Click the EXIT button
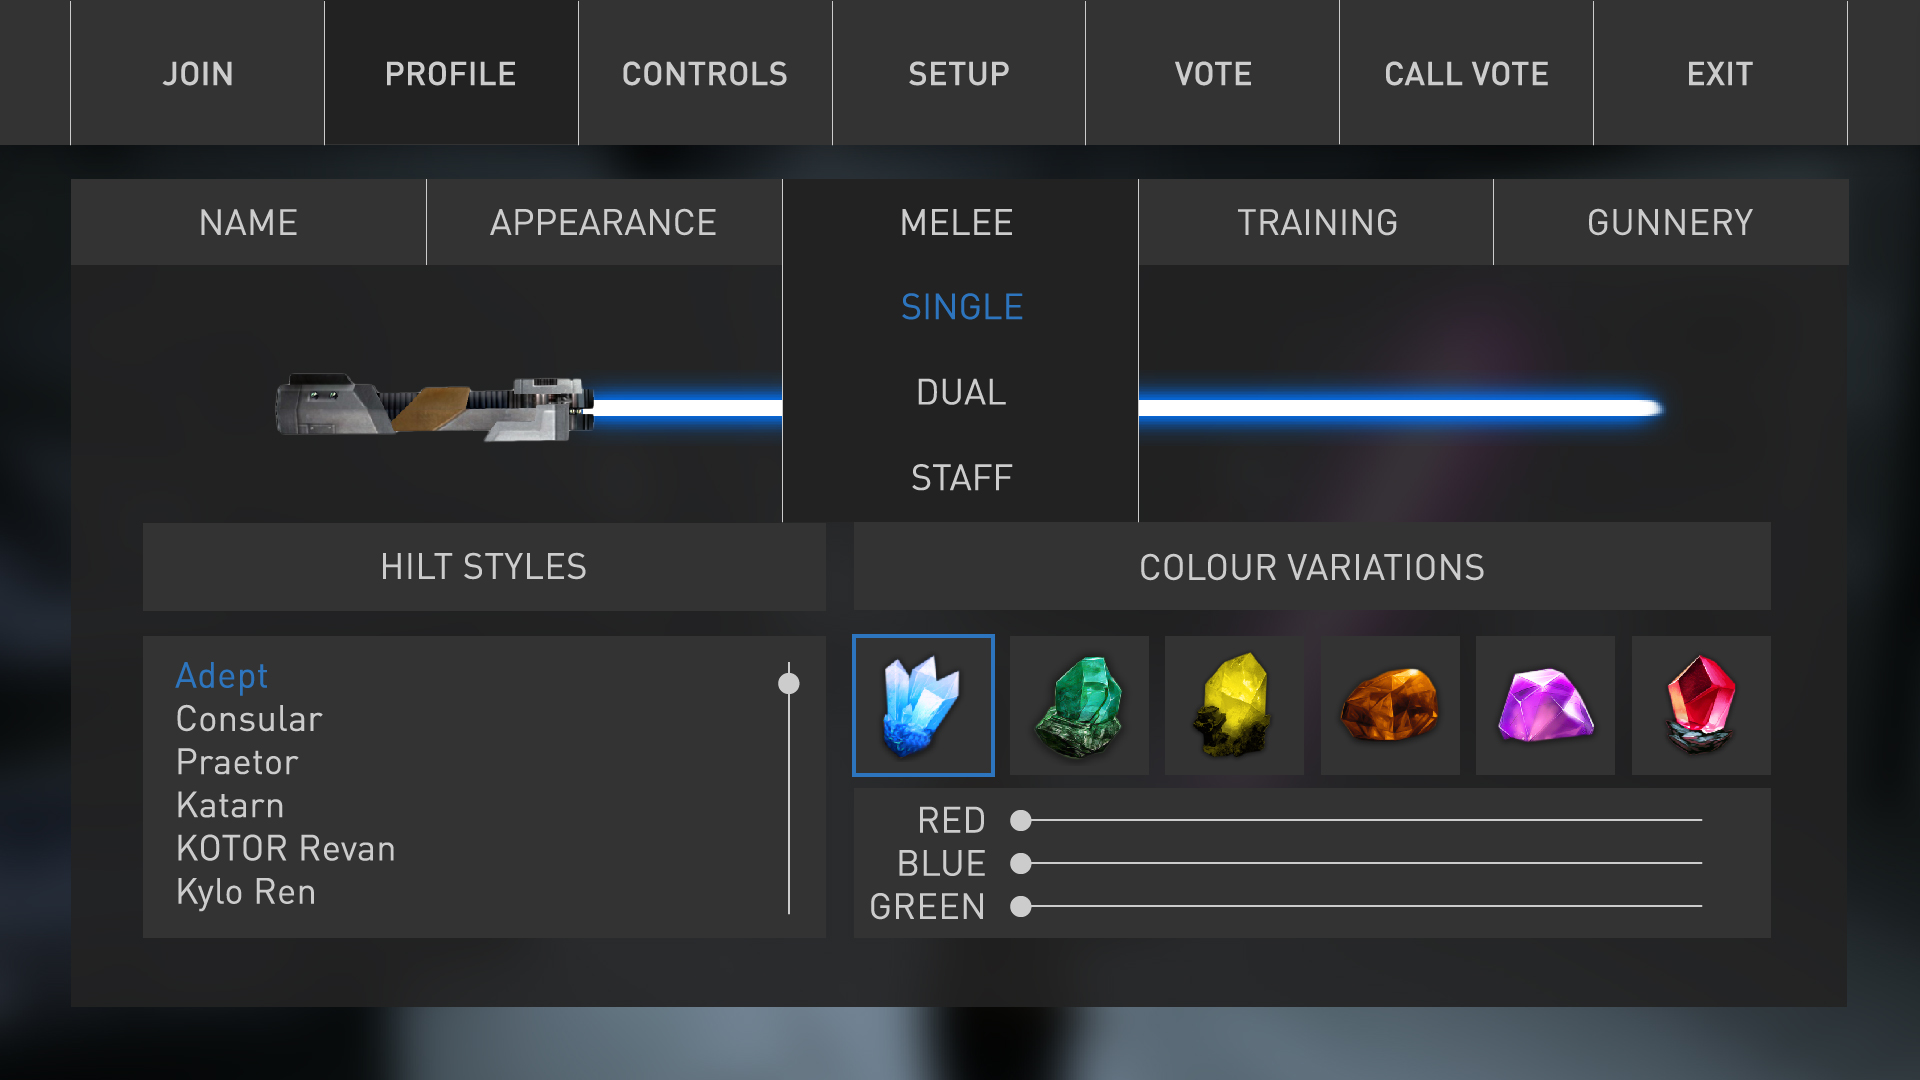1920x1080 pixels. (x=1720, y=73)
